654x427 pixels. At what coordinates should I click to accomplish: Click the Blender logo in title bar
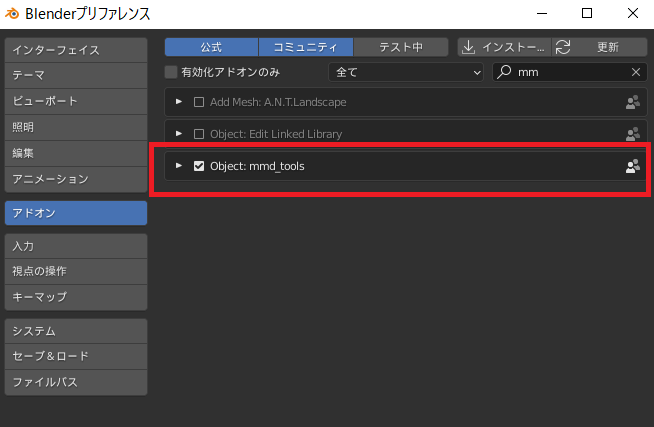12,14
